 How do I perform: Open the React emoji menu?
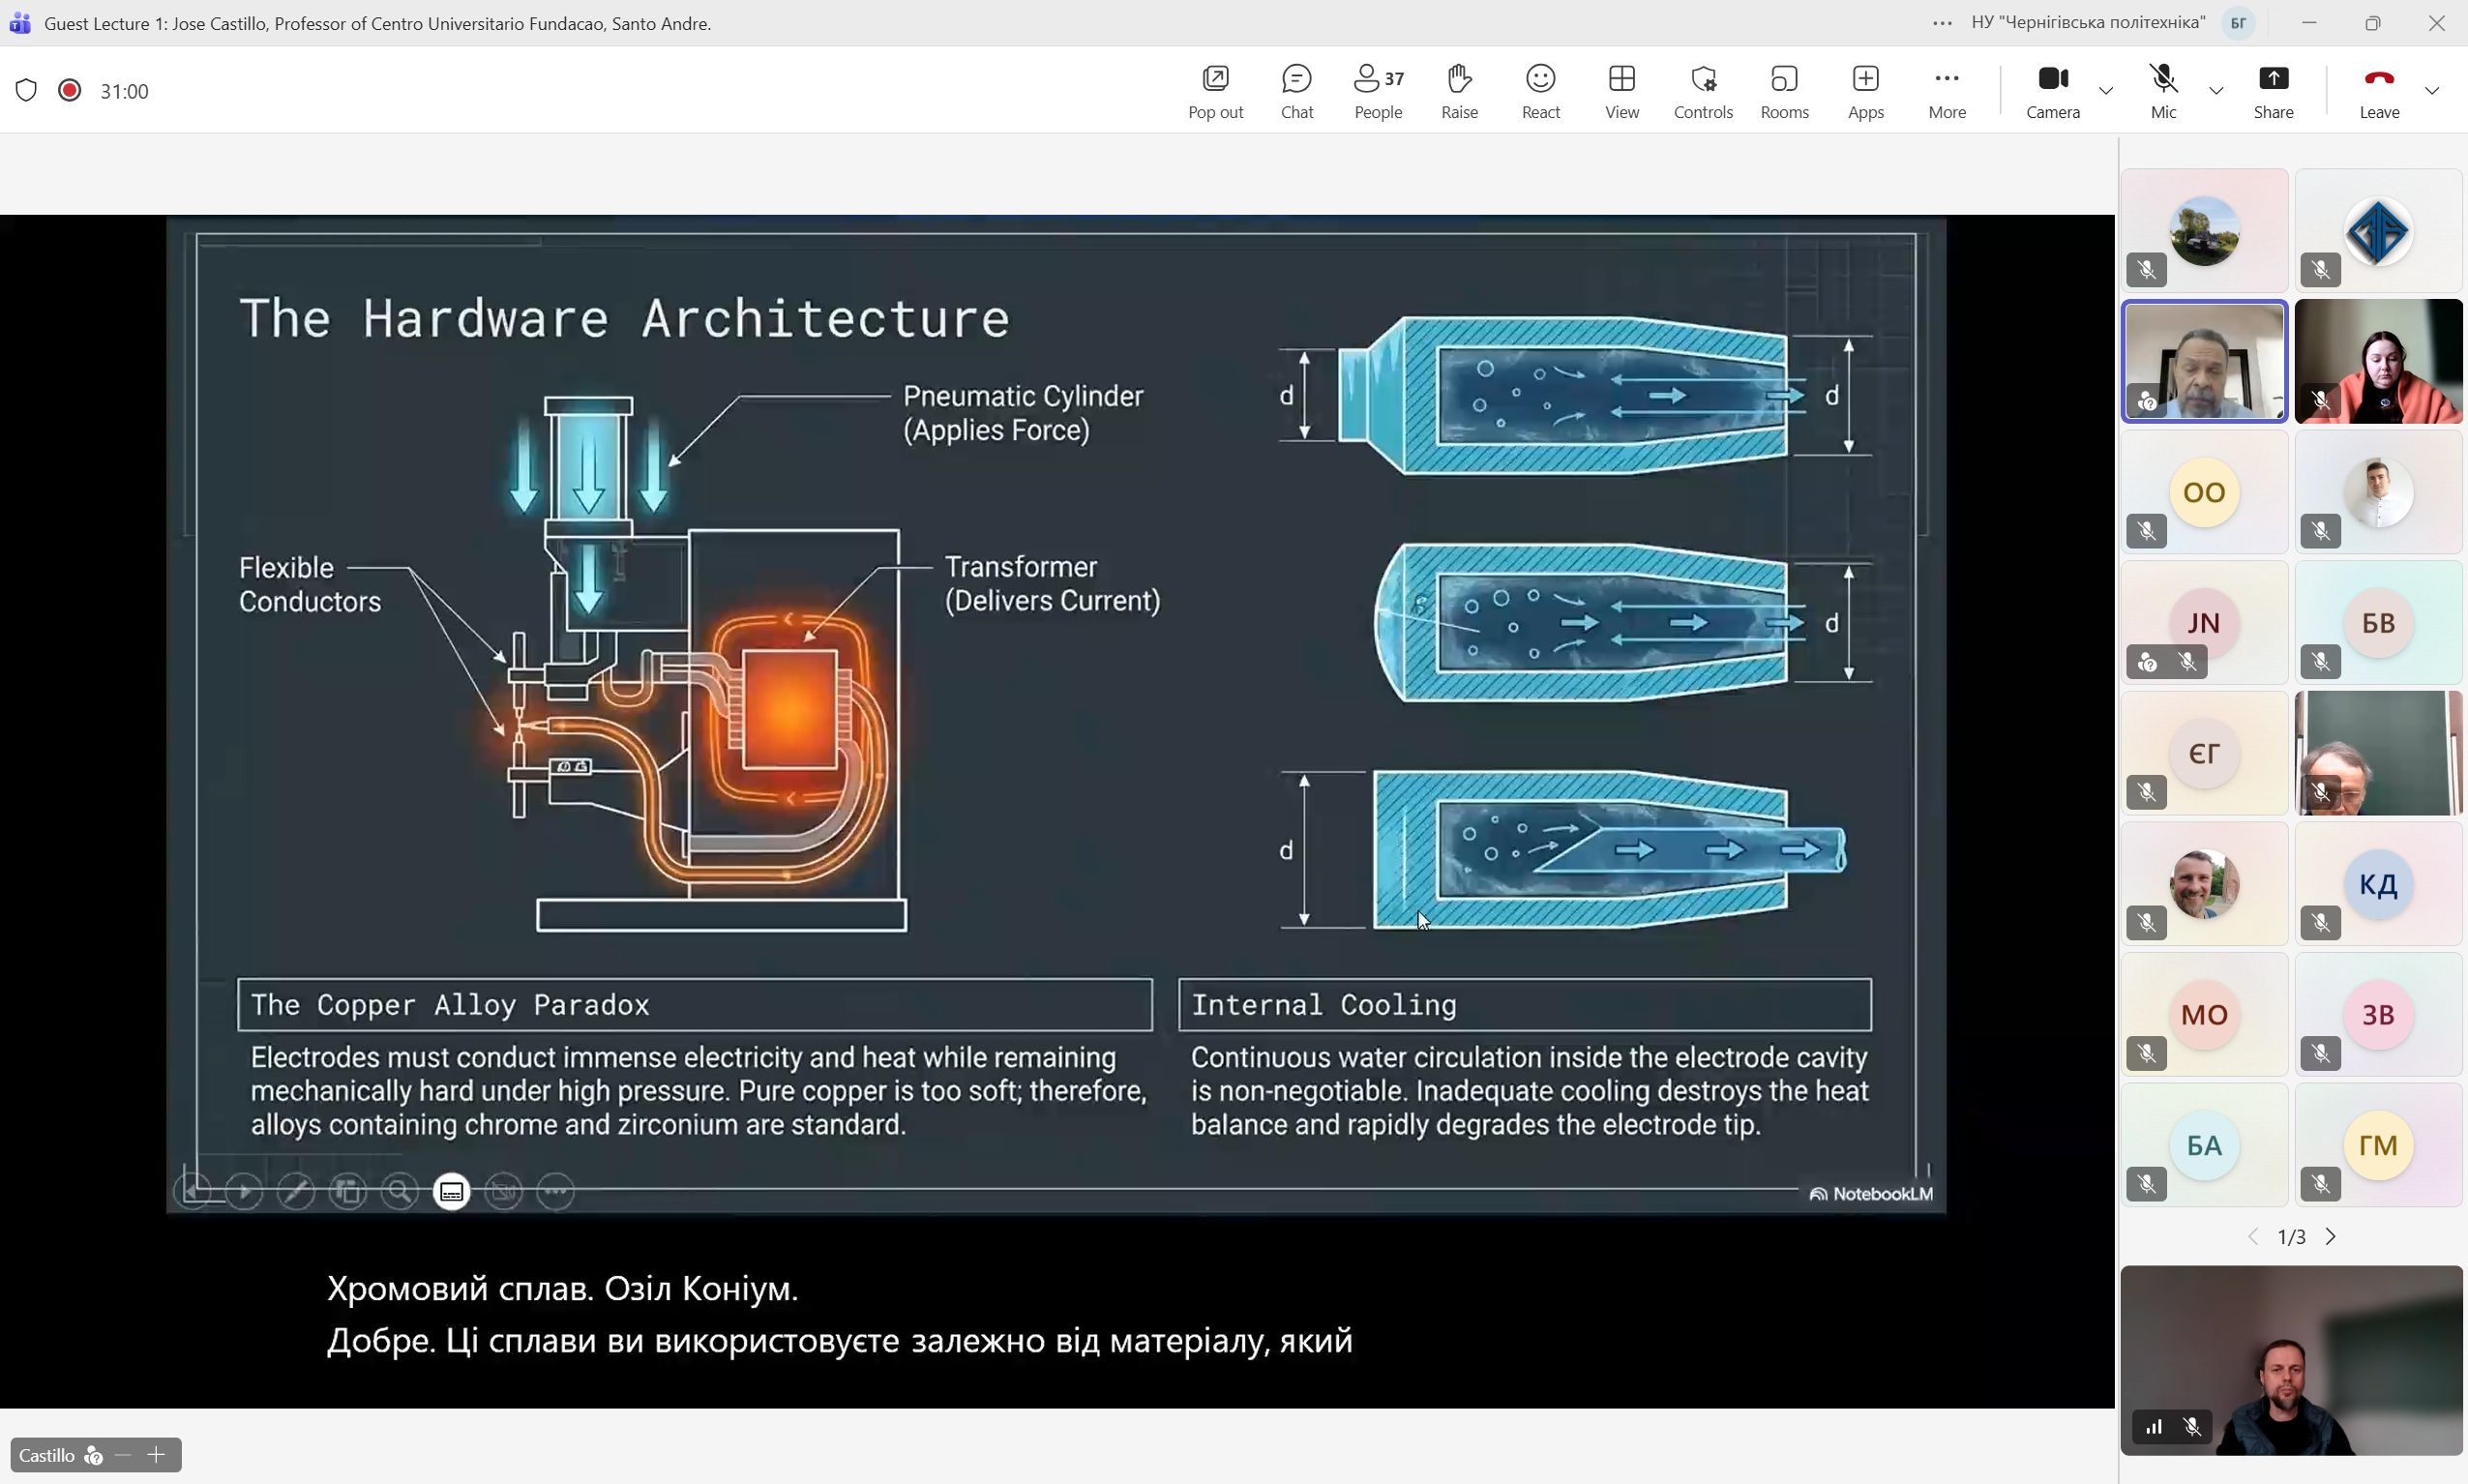point(1540,91)
